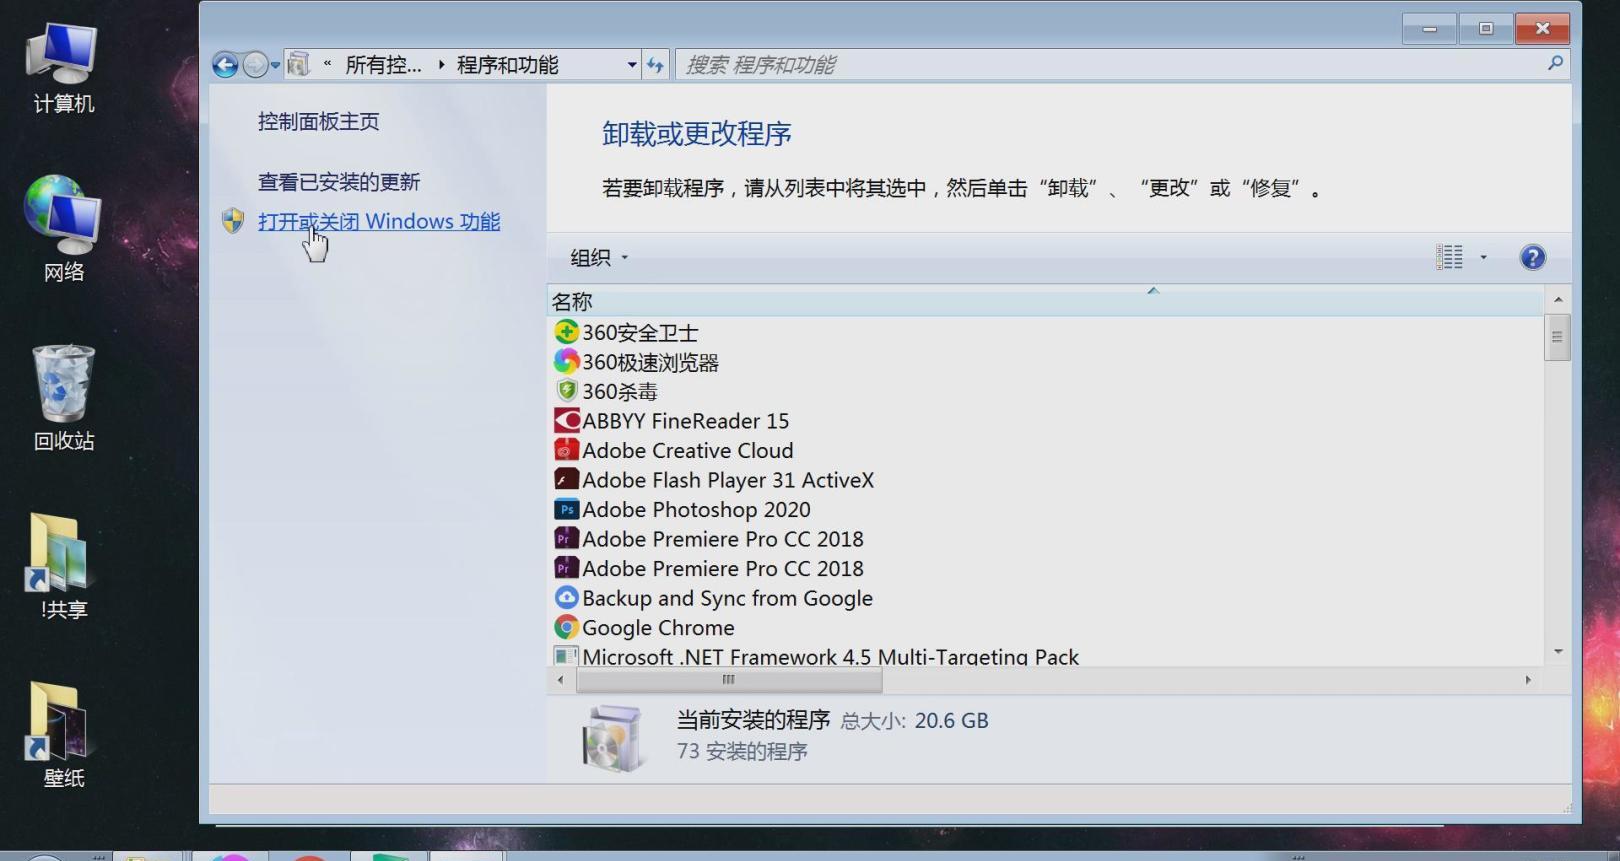Expand the « breadcrumb overflow chevron
The height and width of the screenshot is (861, 1620).
(x=327, y=64)
